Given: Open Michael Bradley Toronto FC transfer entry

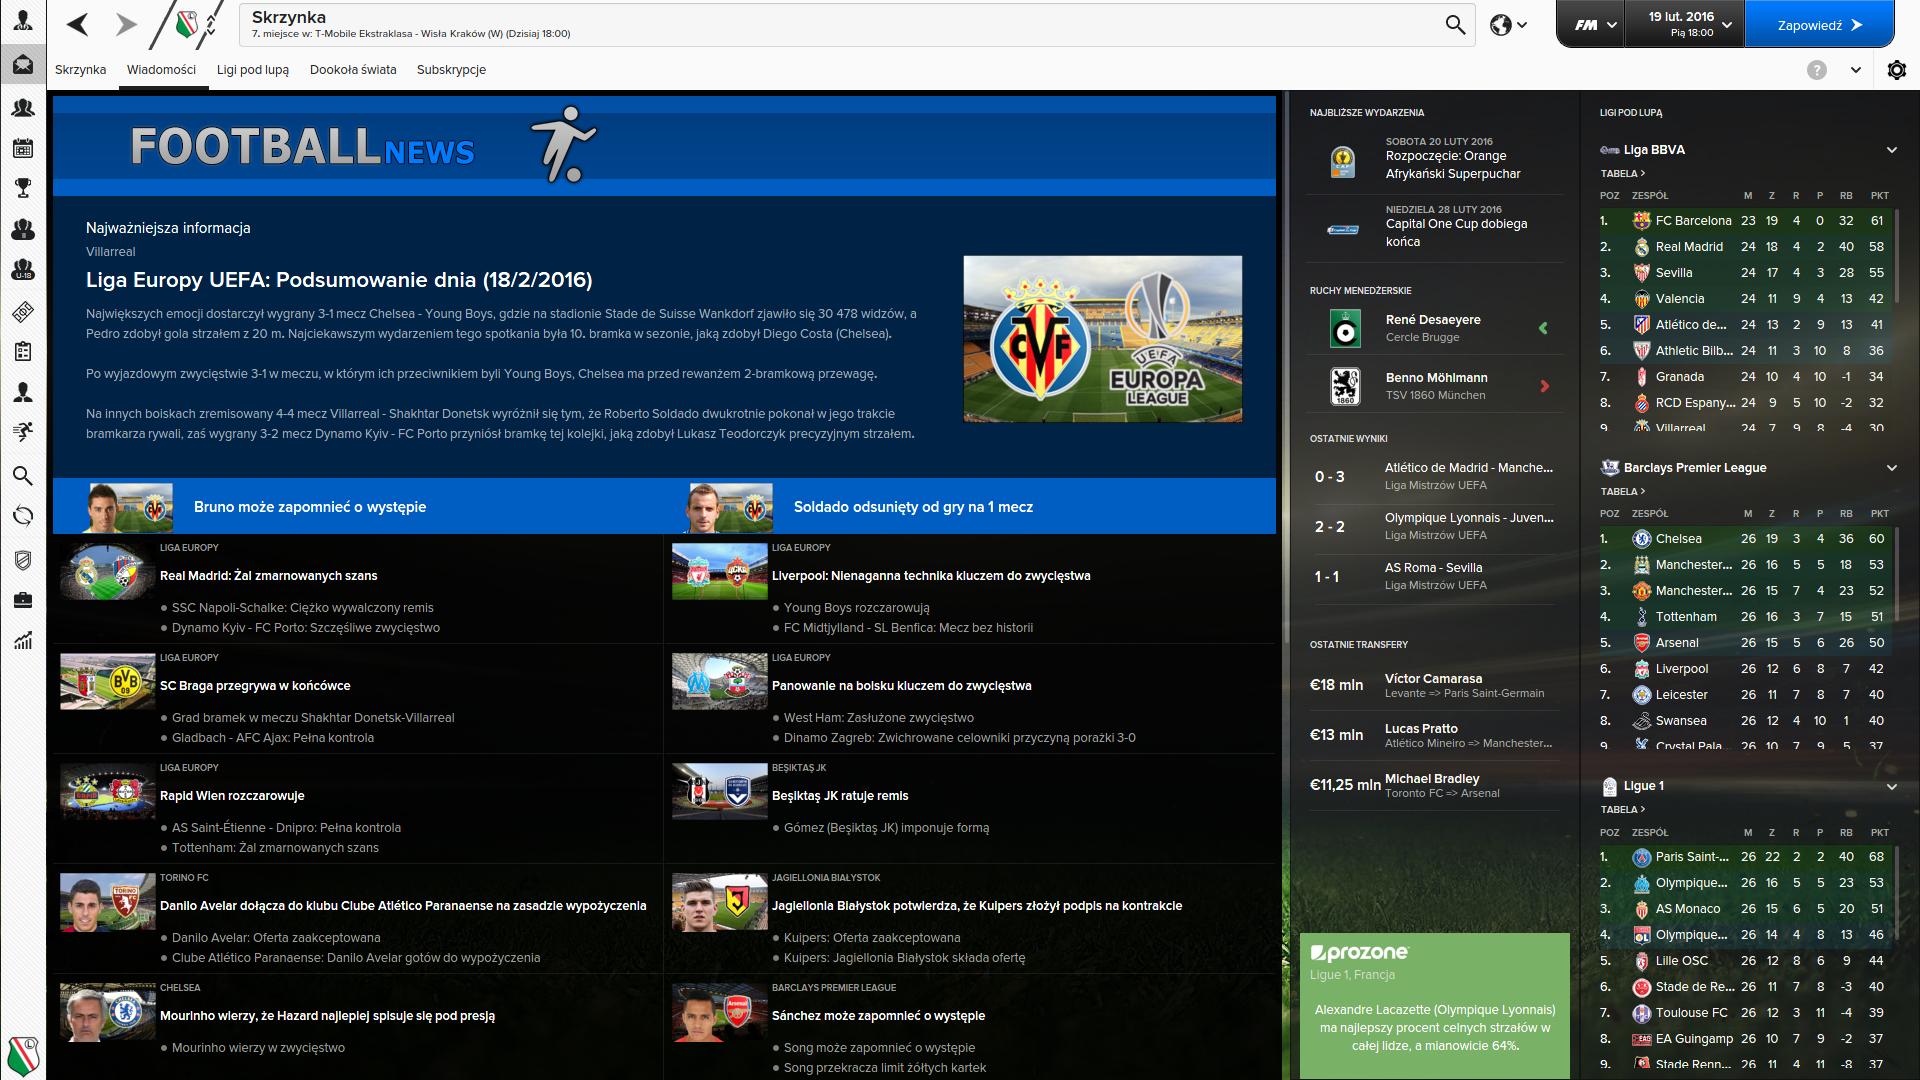Looking at the screenshot, I should click(x=1434, y=785).
